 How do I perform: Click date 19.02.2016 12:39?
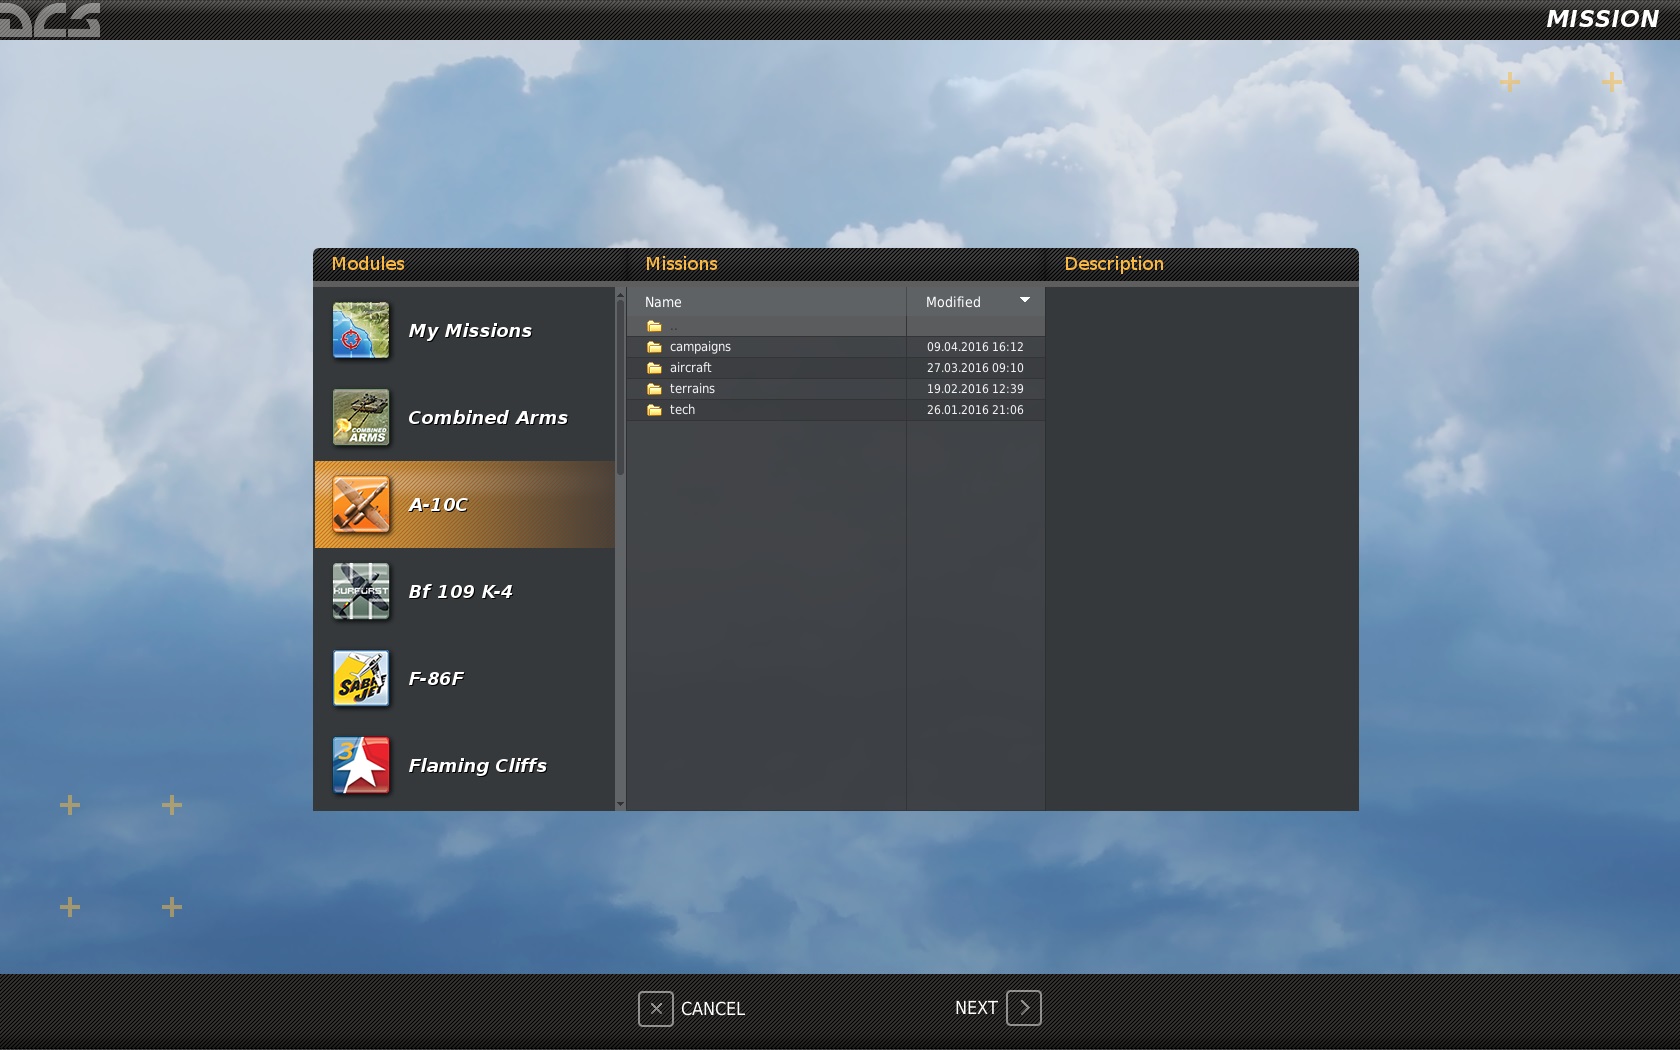(975, 389)
